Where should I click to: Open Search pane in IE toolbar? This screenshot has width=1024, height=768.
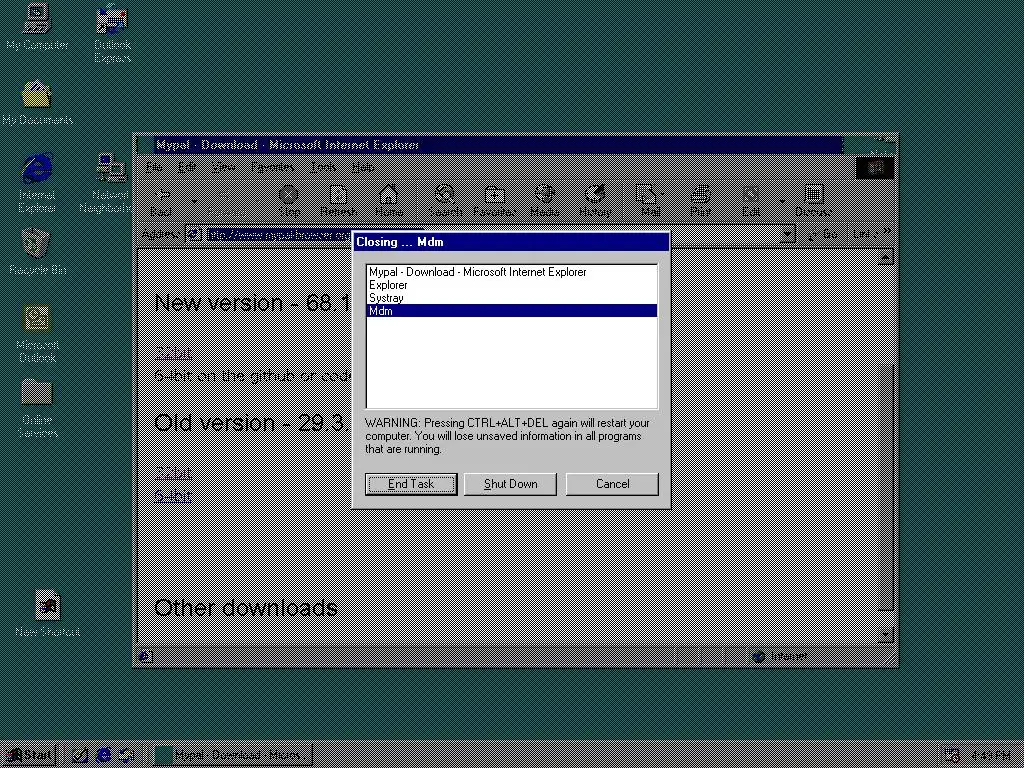pyautogui.click(x=445, y=201)
